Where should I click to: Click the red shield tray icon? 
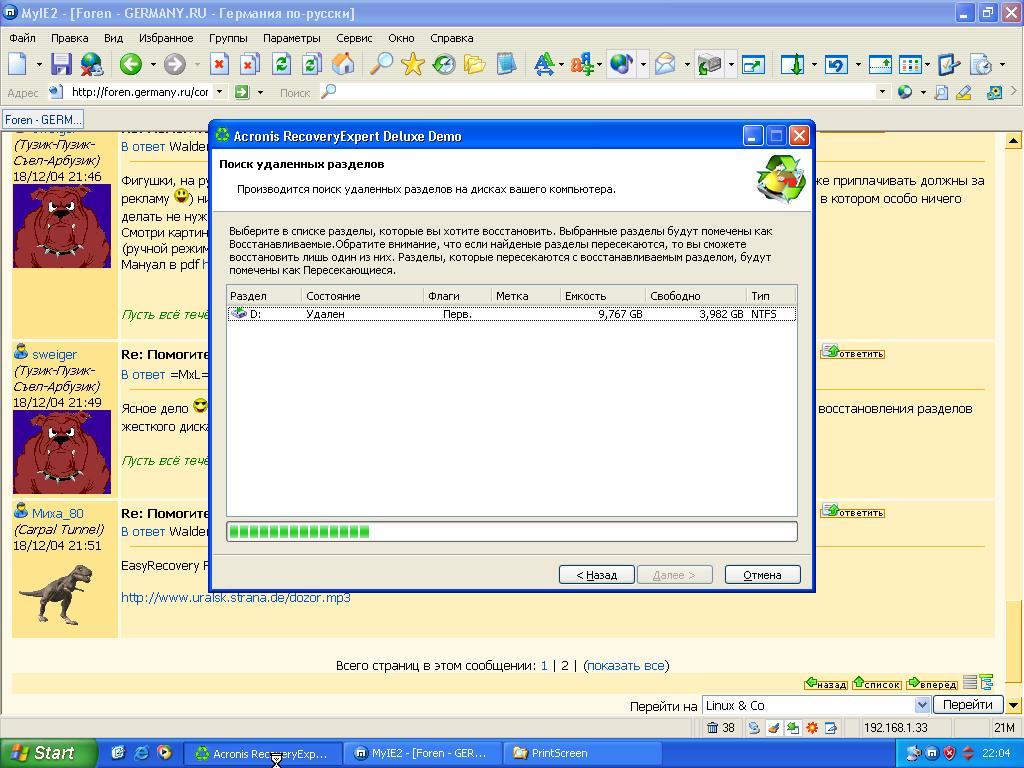click(950, 753)
